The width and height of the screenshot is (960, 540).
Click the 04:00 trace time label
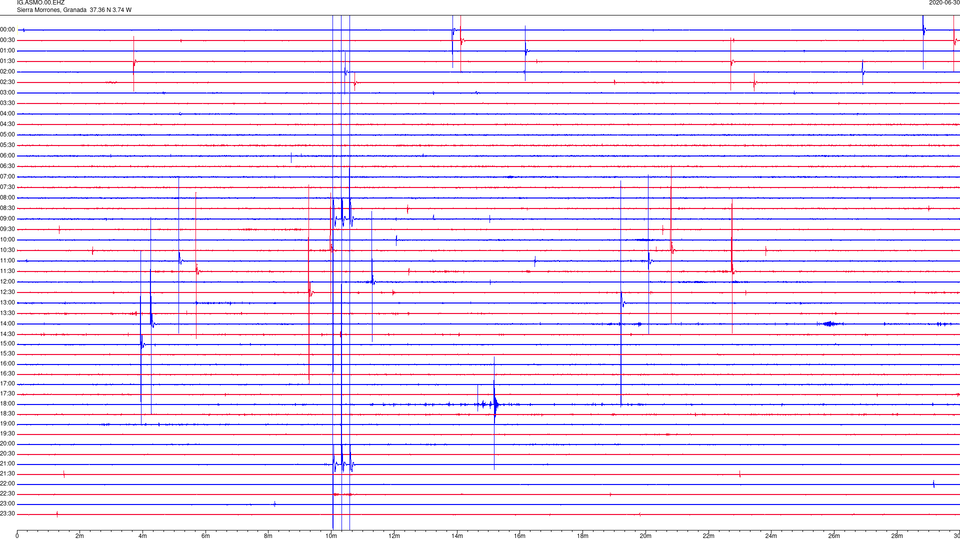tap(7, 113)
